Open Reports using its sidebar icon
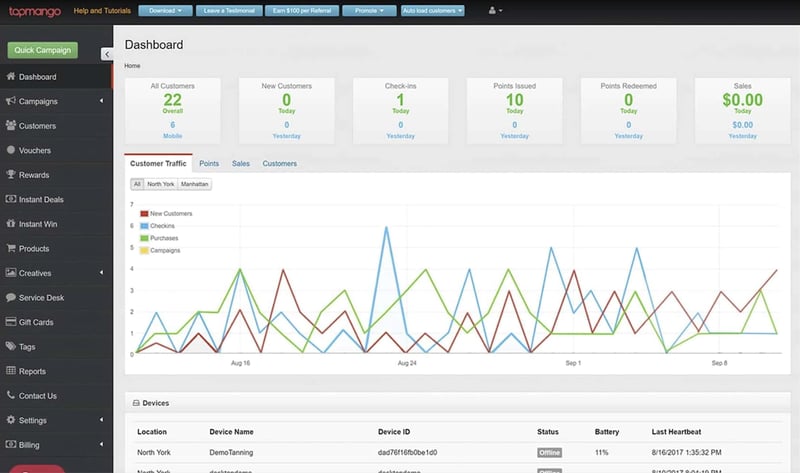Image resolution: width=800 pixels, height=473 pixels. pyautogui.click(x=11, y=371)
